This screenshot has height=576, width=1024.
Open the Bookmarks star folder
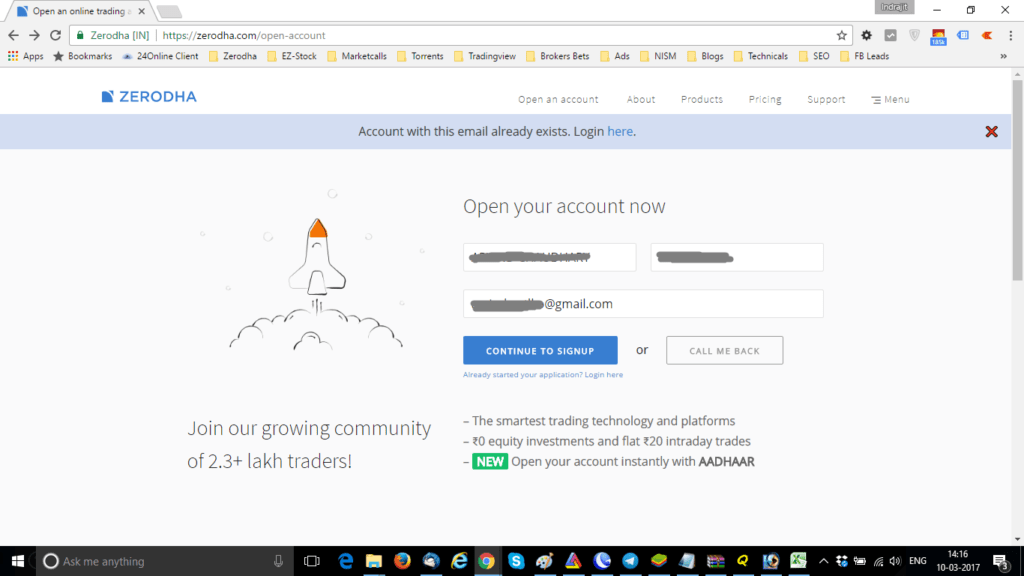pyautogui.click(x=82, y=56)
